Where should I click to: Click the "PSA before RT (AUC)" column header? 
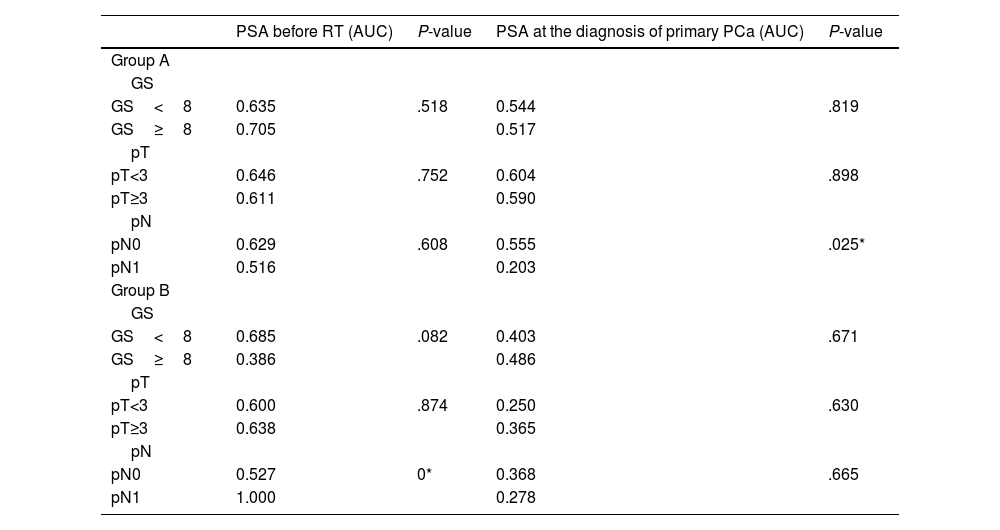315,32
